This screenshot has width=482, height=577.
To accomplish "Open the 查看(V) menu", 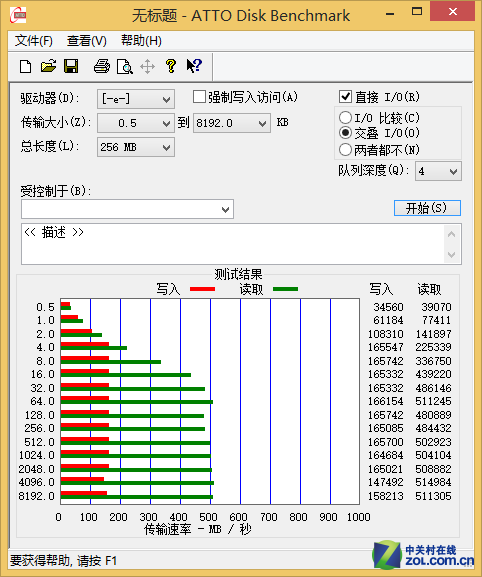I will (x=87, y=40).
